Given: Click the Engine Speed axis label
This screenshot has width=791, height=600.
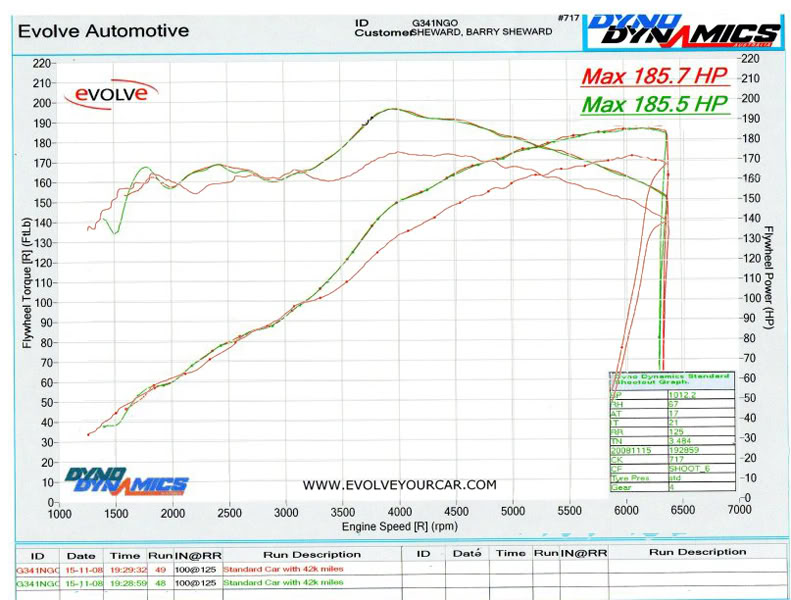Looking at the screenshot, I should pos(398,525).
